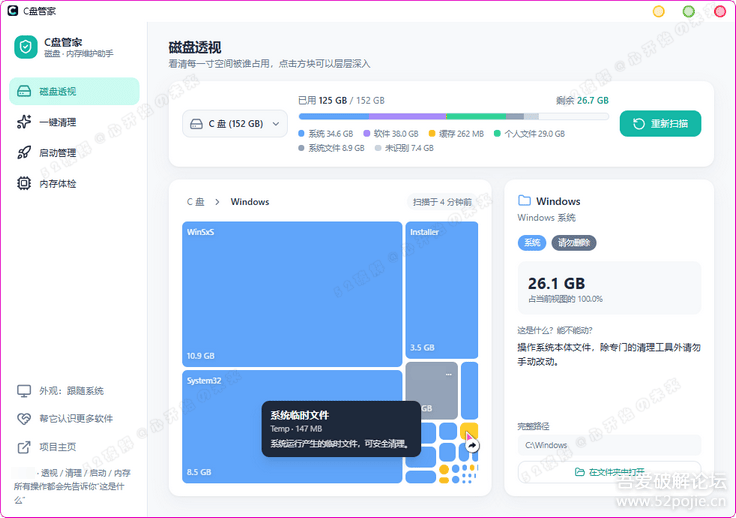Open the 磁盘透视 sidebar page

point(74,91)
